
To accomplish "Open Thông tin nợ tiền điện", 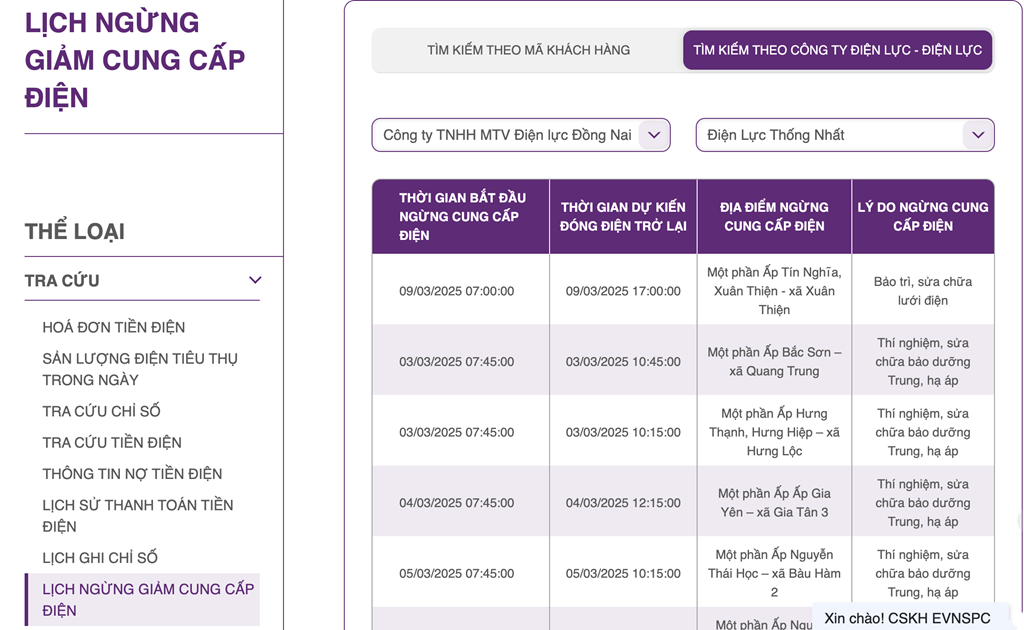I will pos(132,474).
